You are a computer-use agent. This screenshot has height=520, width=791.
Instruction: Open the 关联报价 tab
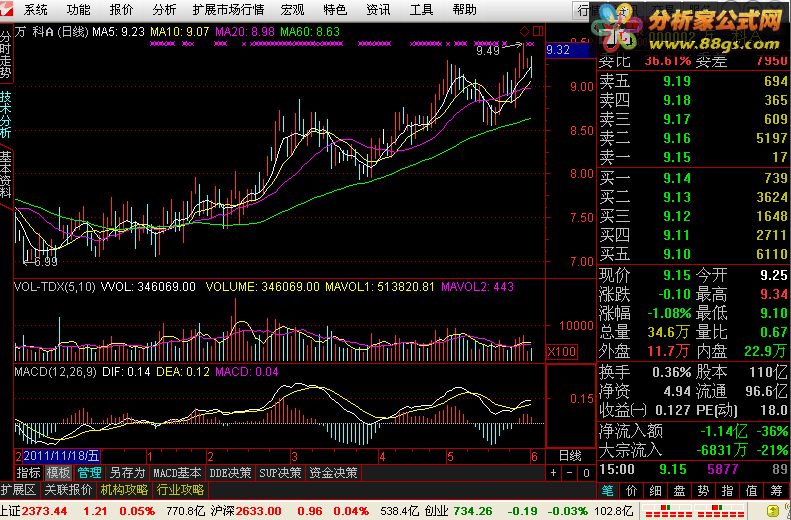[x=68, y=490]
